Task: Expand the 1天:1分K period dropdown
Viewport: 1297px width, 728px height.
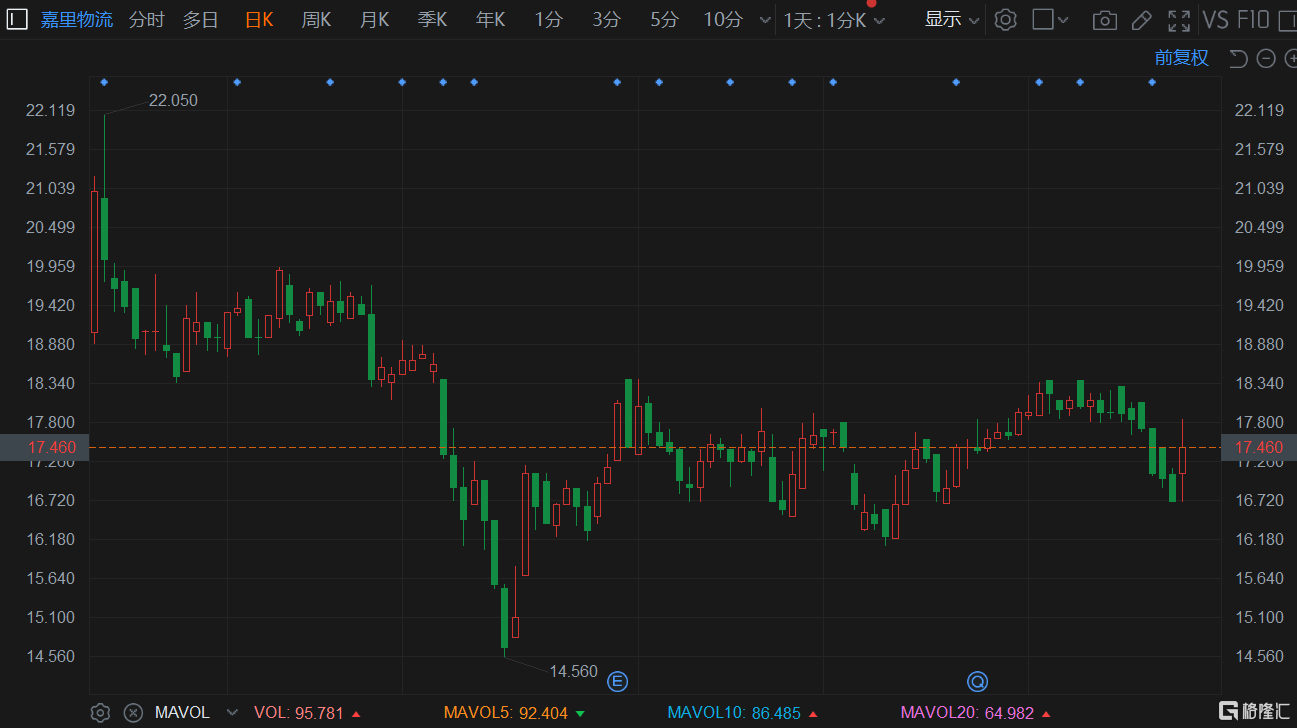Action: coord(834,19)
